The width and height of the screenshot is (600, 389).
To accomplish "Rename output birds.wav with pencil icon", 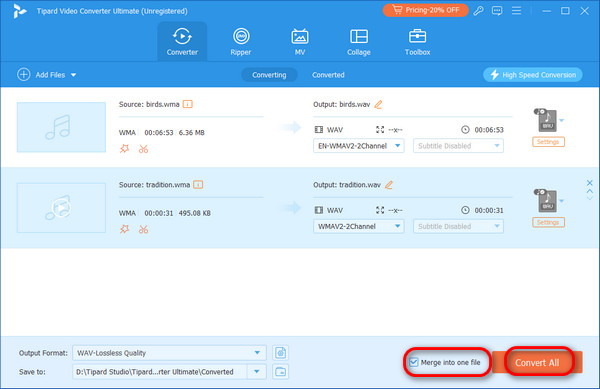I will click(378, 104).
